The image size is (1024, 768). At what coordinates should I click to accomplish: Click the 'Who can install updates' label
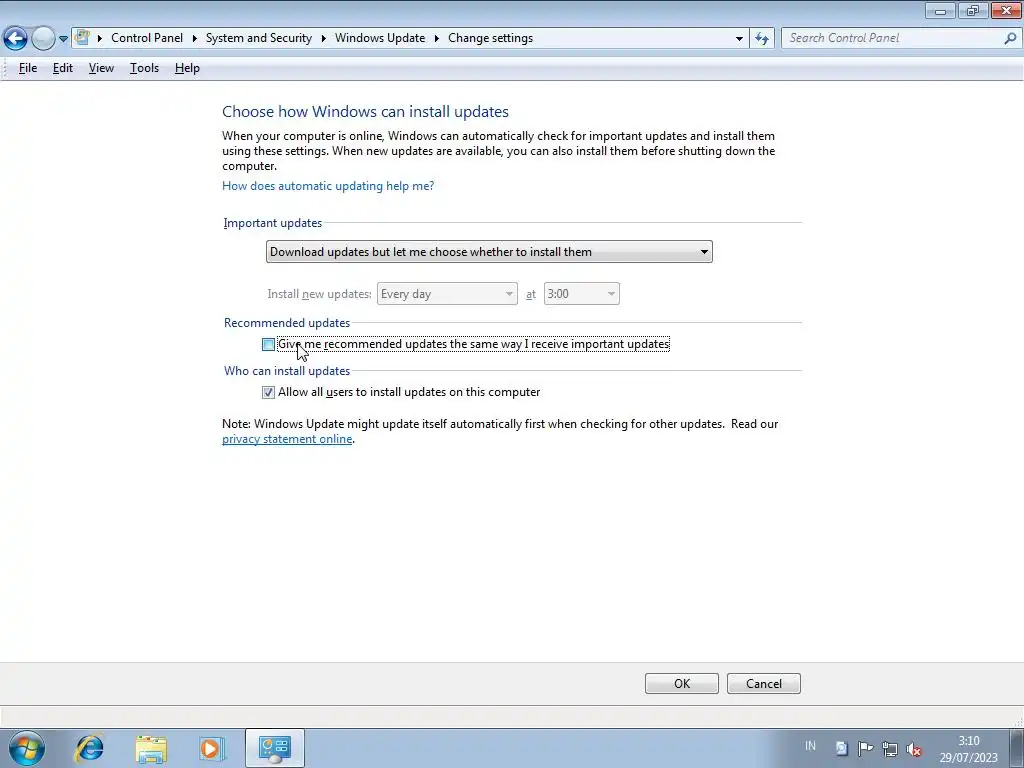pyautogui.click(x=287, y=371)
